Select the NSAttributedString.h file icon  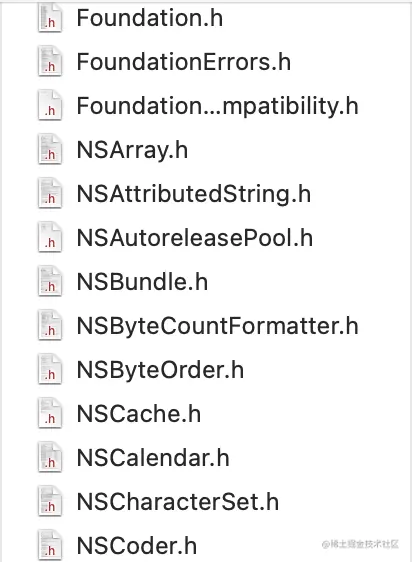(50, 194)
